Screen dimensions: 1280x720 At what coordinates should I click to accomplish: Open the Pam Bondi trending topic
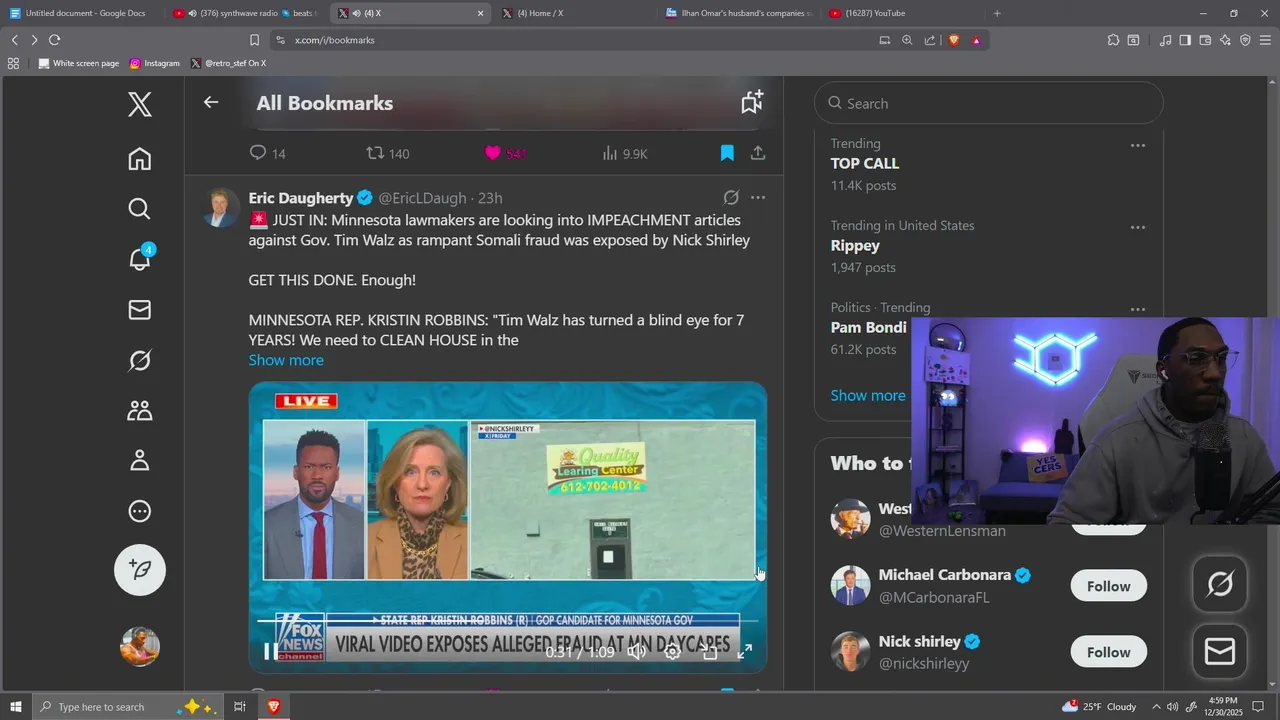click(868, 327)
